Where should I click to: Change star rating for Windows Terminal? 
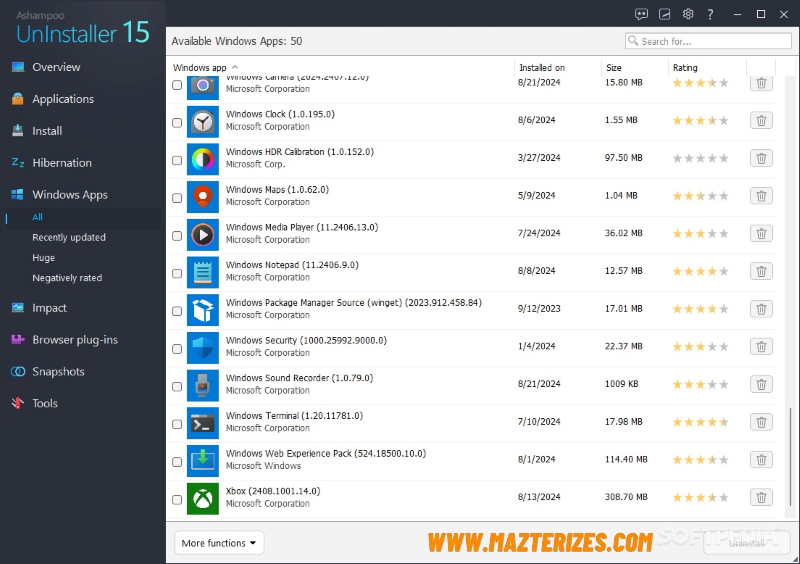700,422
